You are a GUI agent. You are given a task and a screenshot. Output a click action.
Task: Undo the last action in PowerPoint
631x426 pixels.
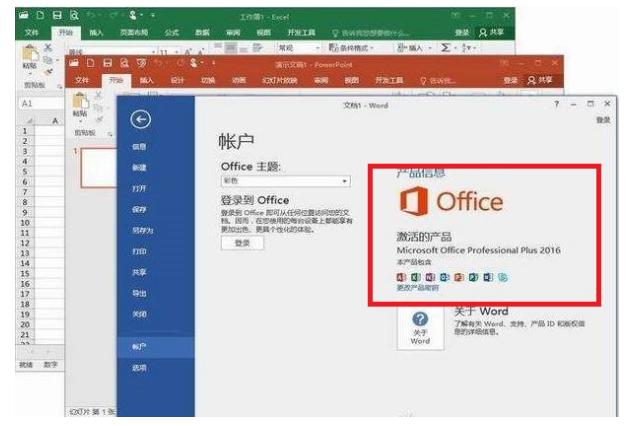(158, 63)
